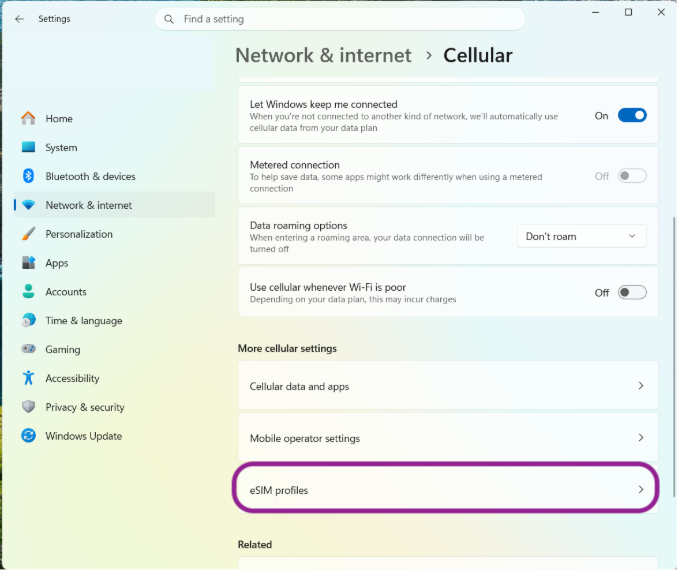The width and height of the screenshot is (678, 570).
Task: Click the Related section heading
Action: 255,544
